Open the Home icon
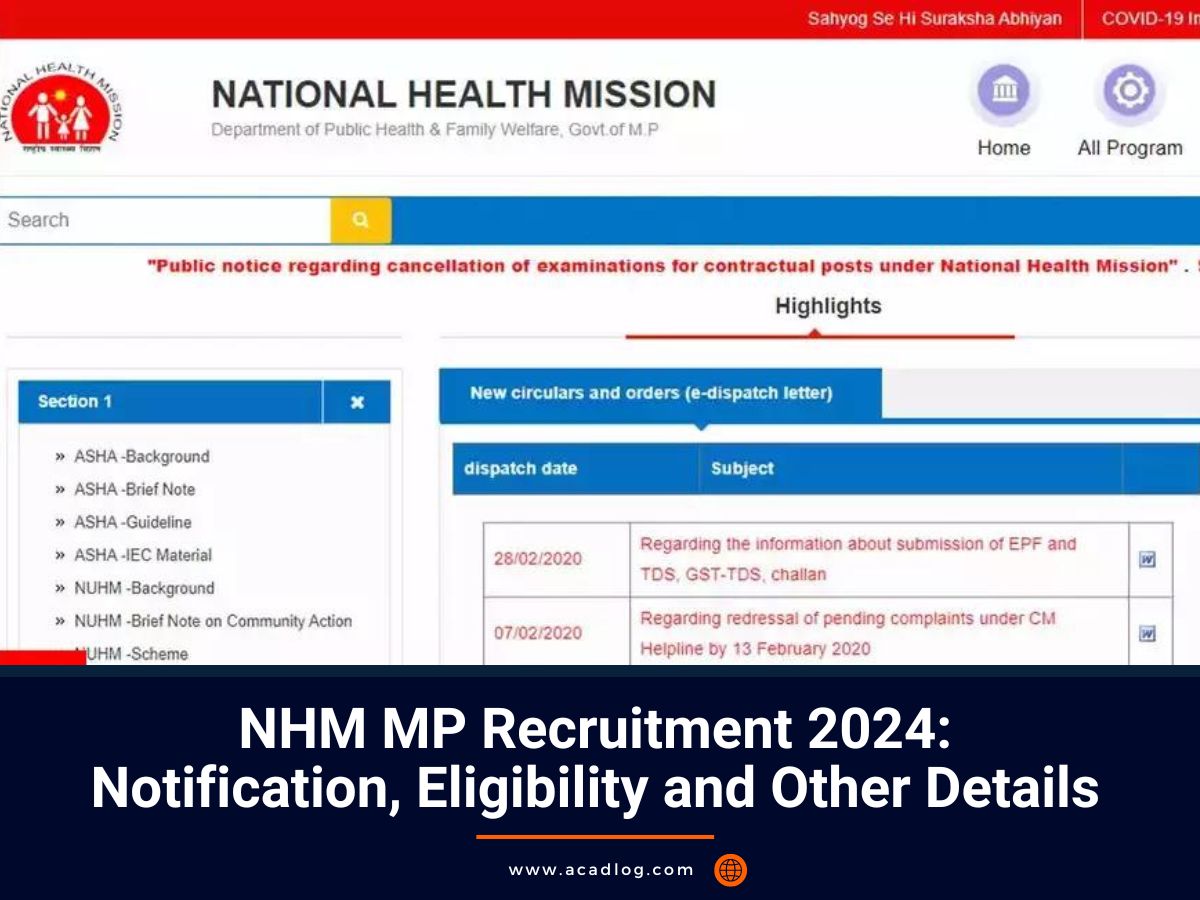1200x900 pixels. point(1003,92)
